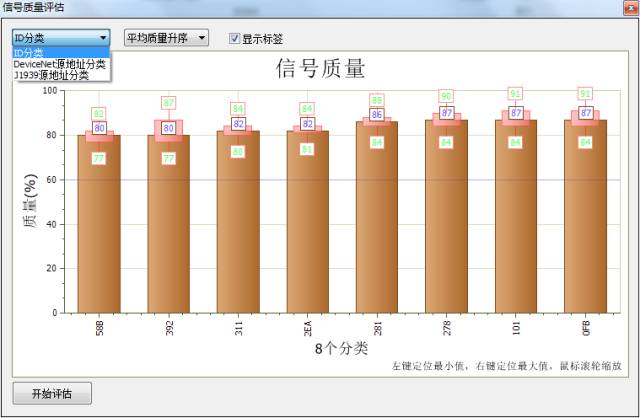The image size is (640, 418).
Task: Select the highlighted ID分类 list entry
Action: tap(61, 53)
